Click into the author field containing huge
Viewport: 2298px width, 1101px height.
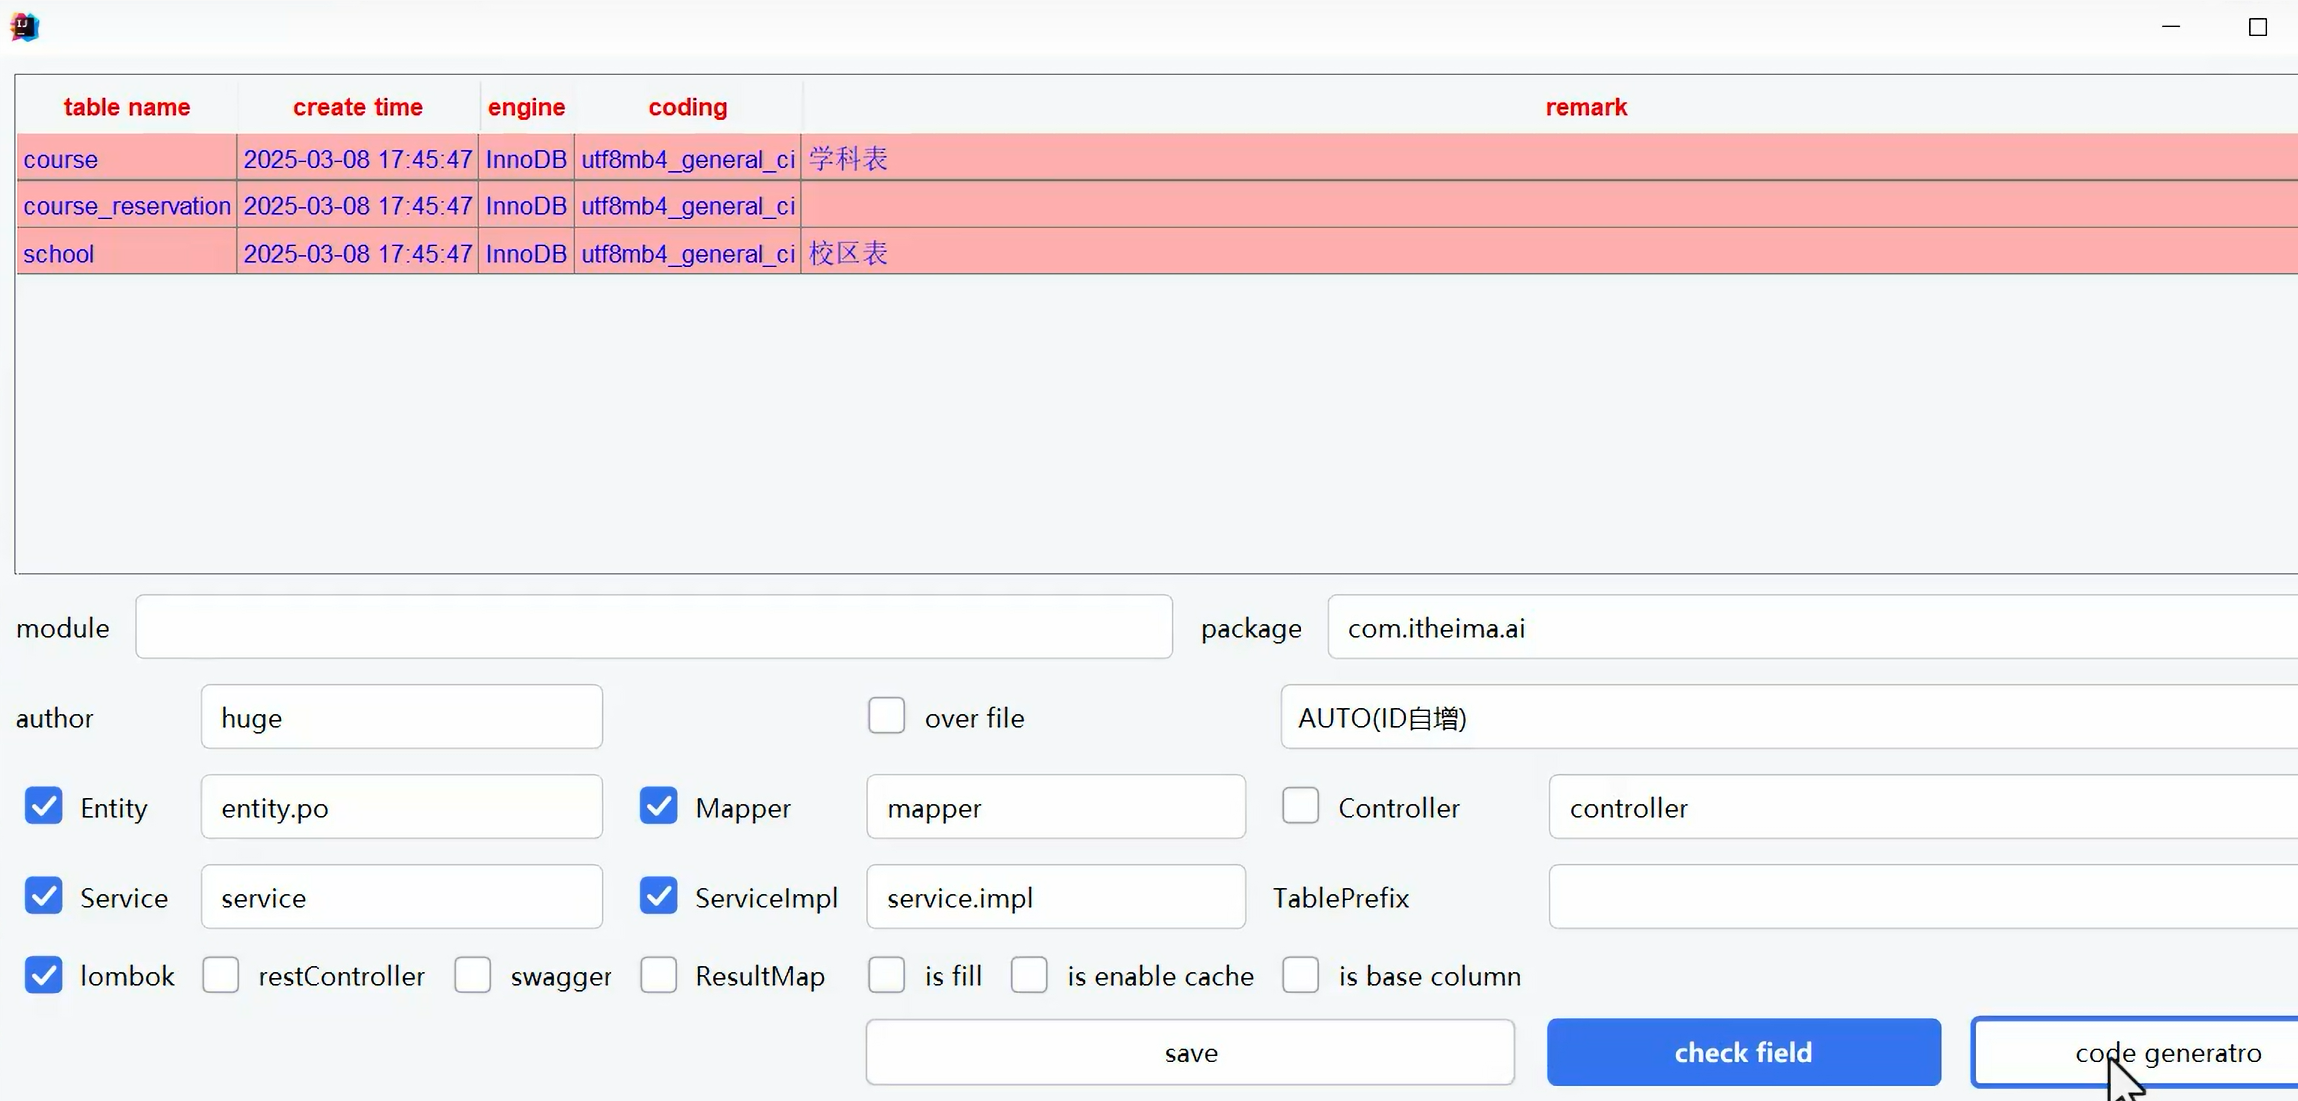[x=401, y=717]
